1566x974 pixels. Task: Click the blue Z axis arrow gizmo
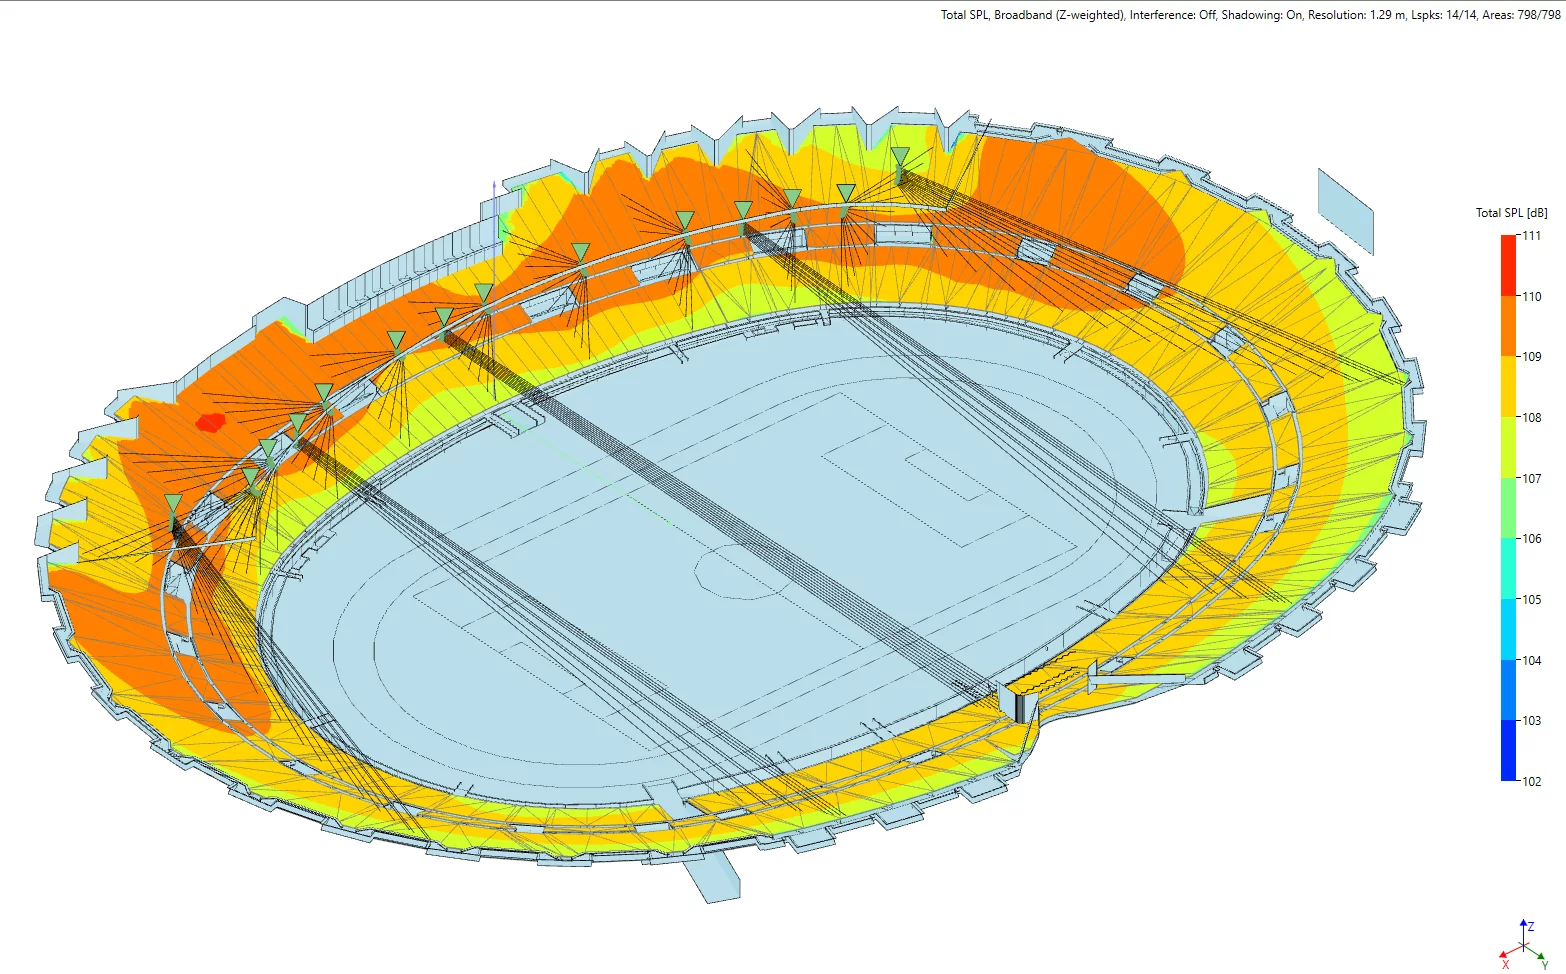[1523, 928]
